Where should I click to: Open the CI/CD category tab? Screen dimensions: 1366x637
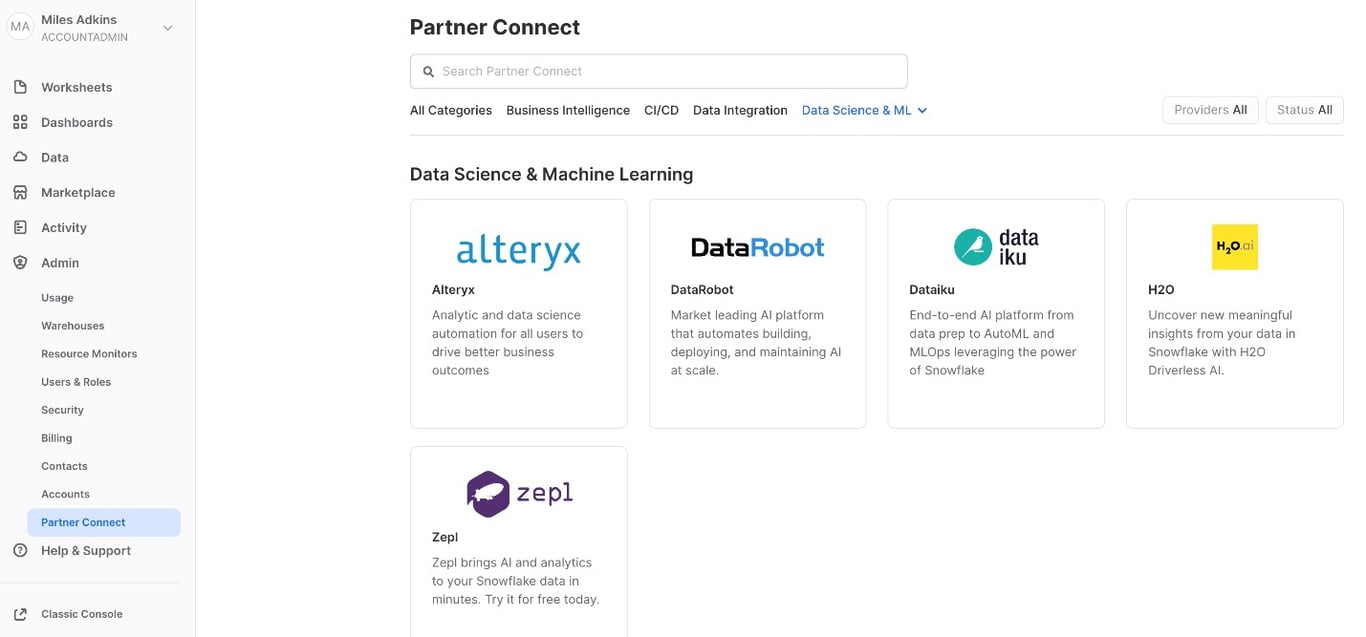(660, 110)
